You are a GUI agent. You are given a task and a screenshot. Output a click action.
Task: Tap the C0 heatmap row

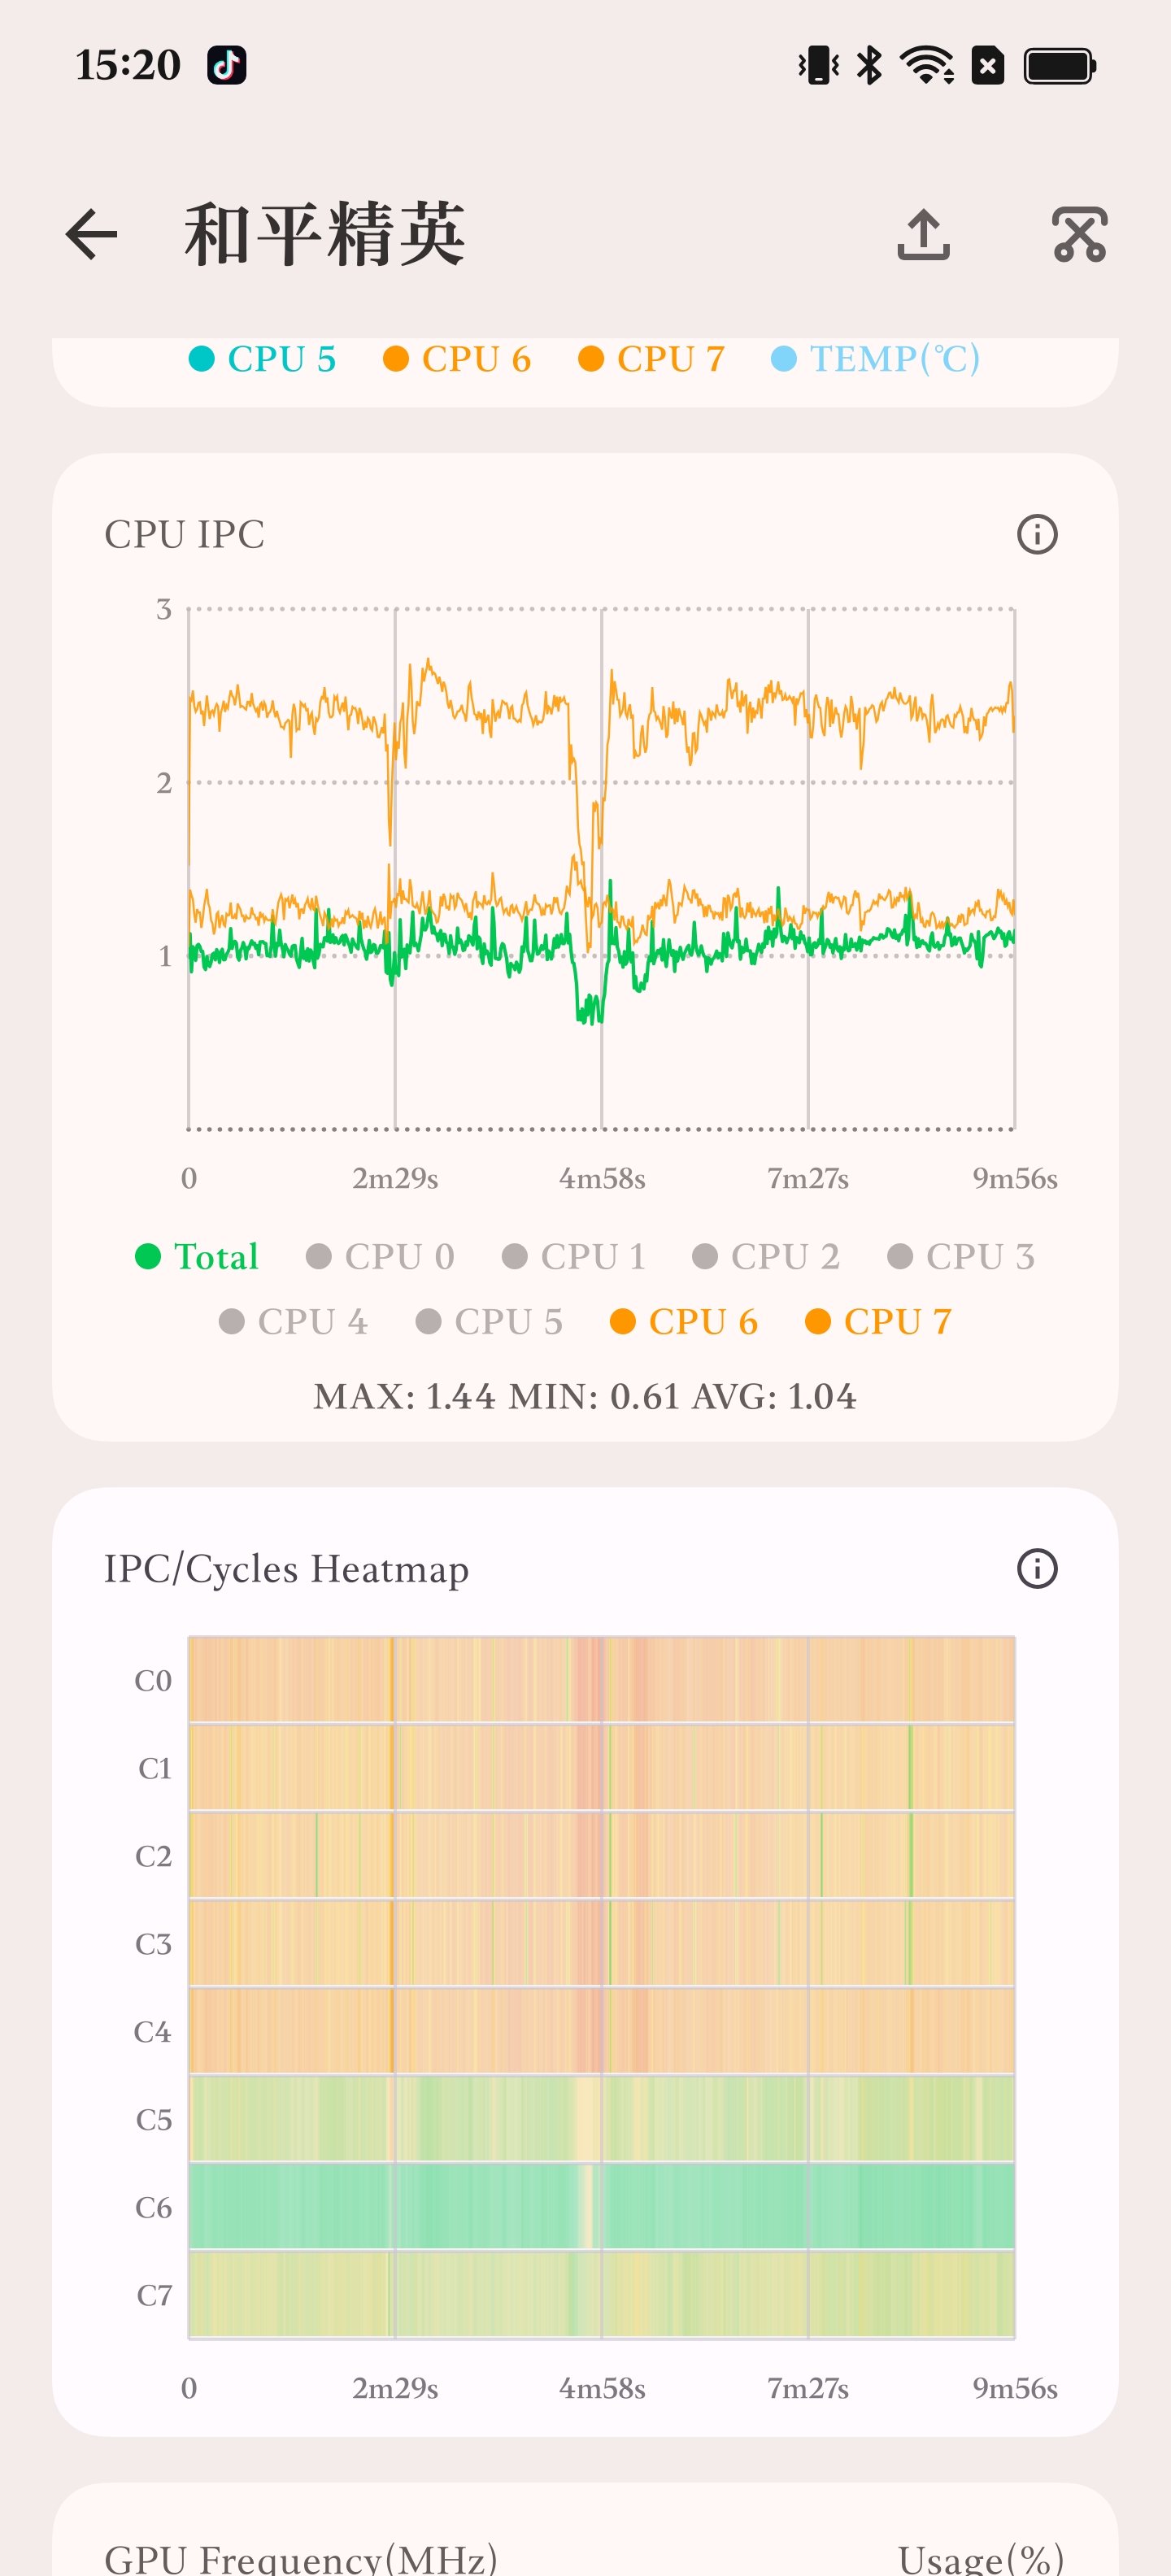pos(602,1679)
